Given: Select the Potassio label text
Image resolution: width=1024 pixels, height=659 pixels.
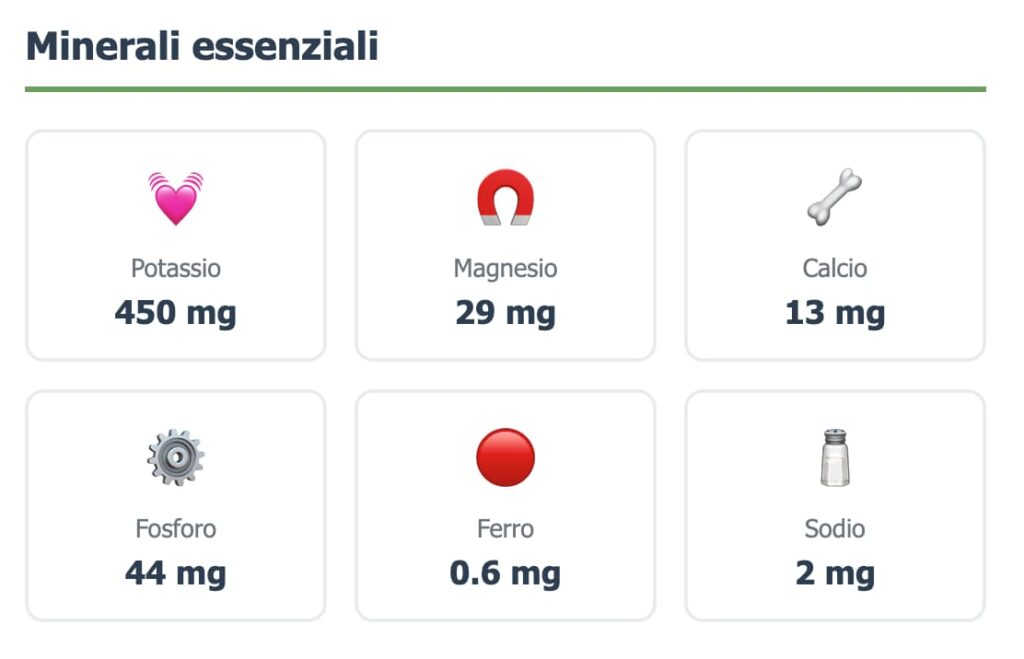Looking at the screenshot, I should click(x=176, y=268).
